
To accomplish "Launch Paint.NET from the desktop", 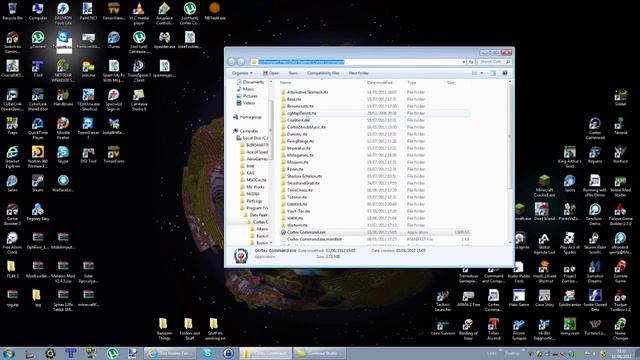I will click(88, 11).
